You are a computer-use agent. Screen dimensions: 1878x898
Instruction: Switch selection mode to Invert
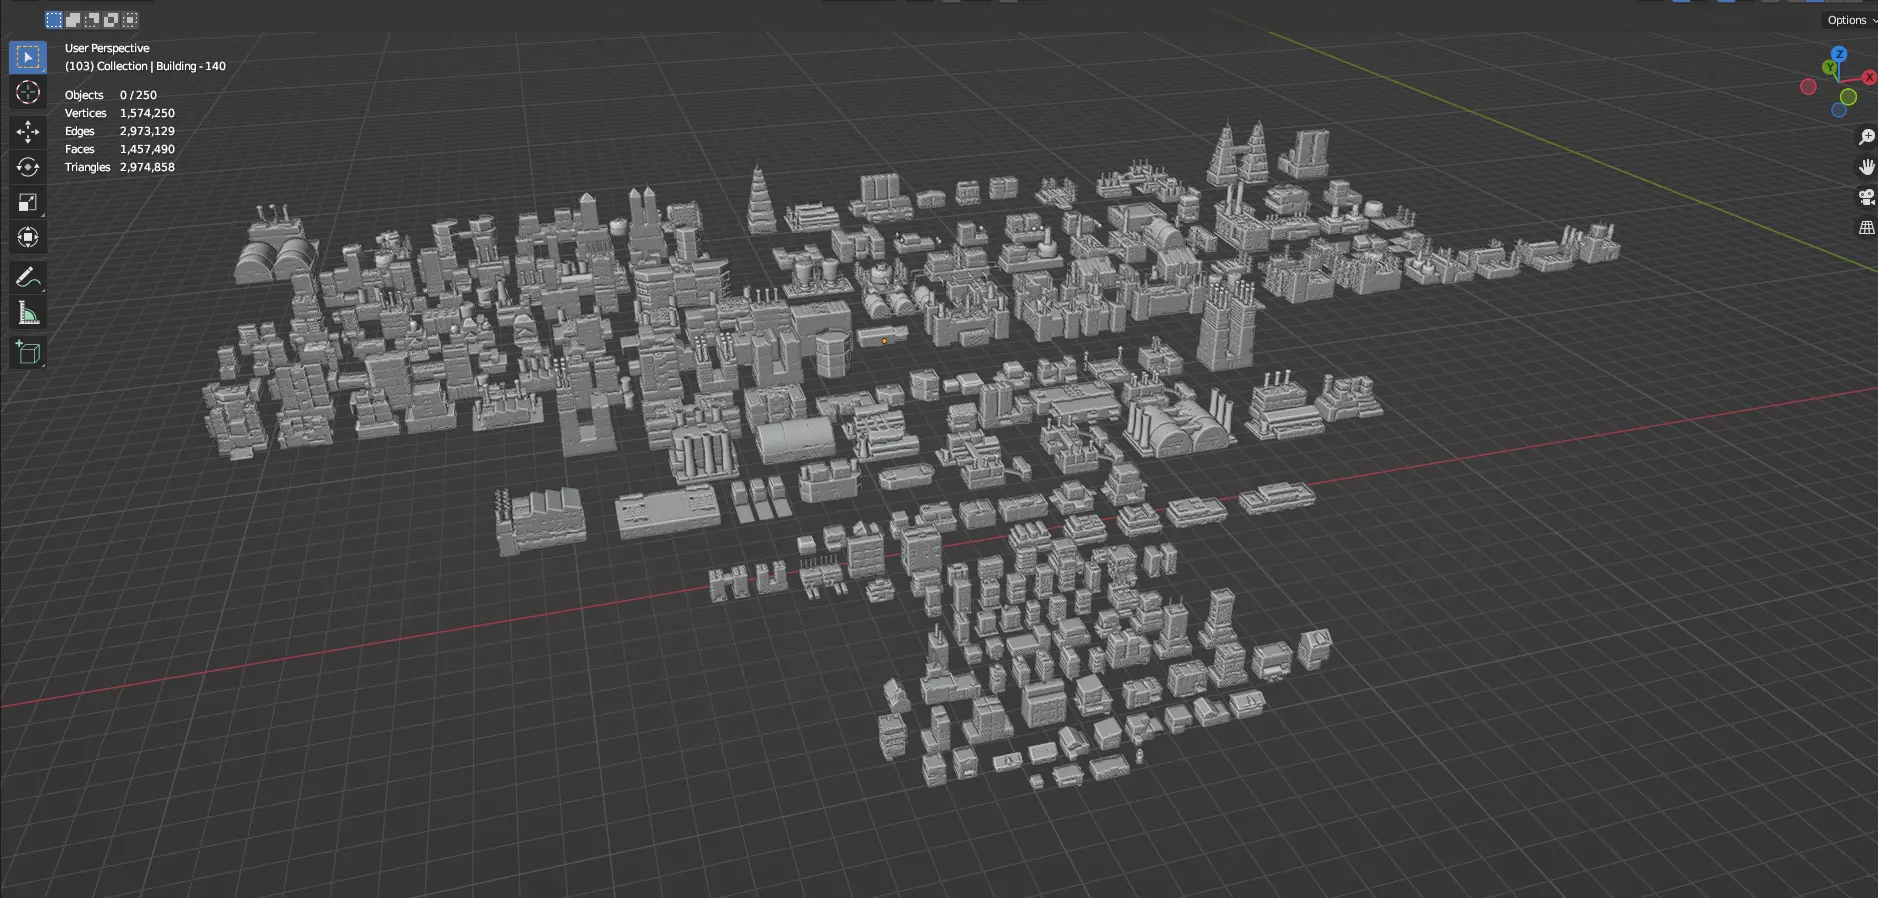point(111,20)
